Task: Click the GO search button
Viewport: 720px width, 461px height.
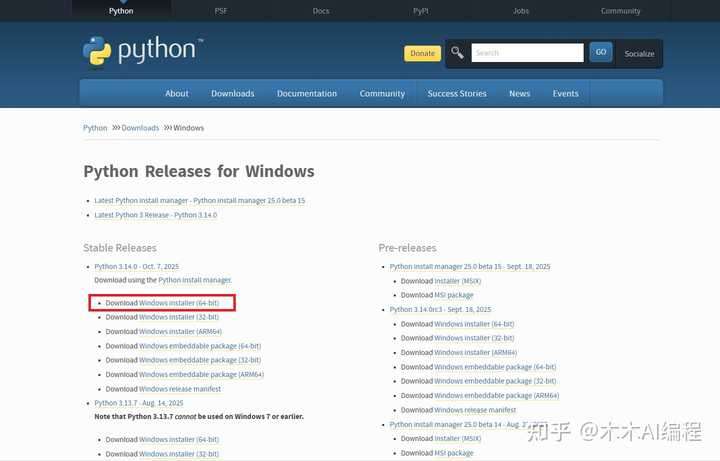Action: point(600,52)
